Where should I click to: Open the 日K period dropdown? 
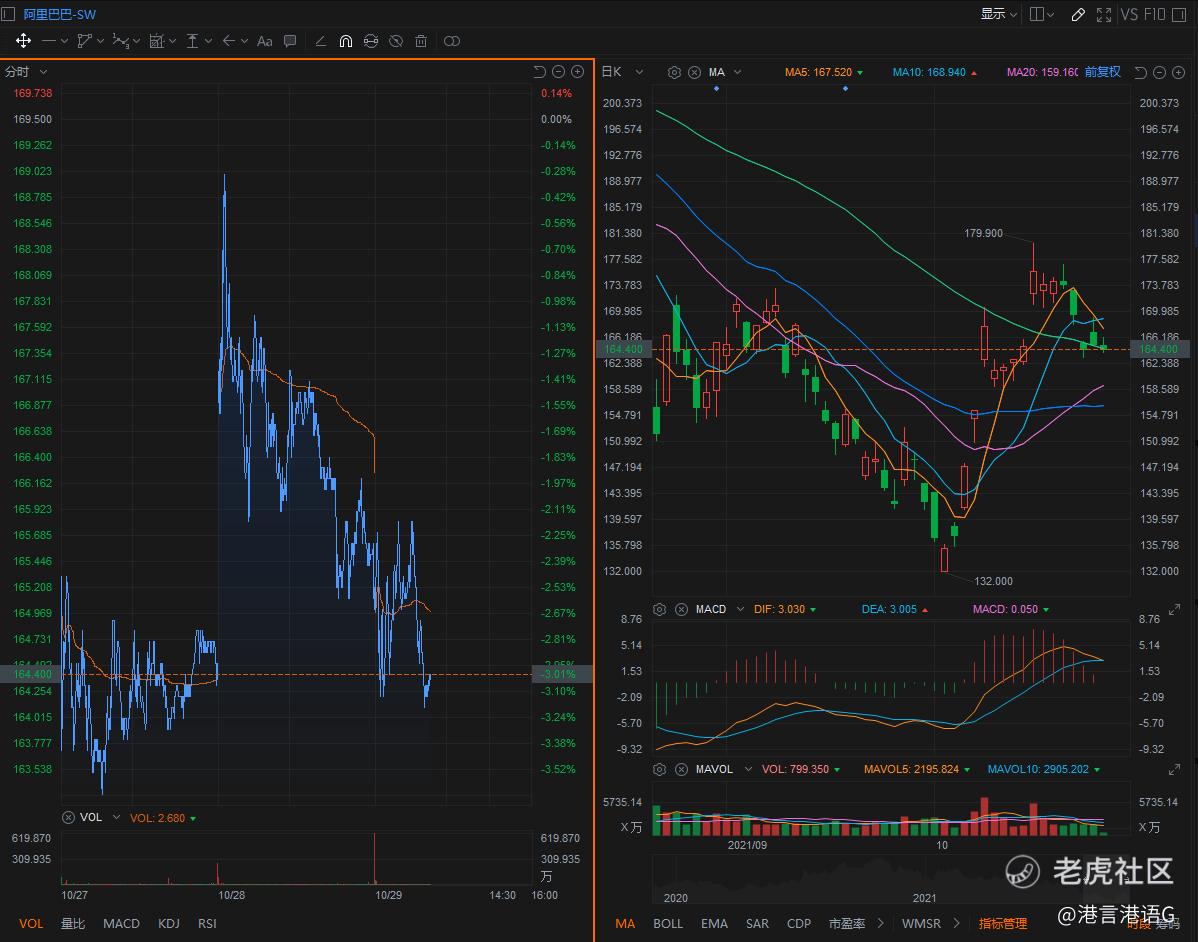pos(622,72)
